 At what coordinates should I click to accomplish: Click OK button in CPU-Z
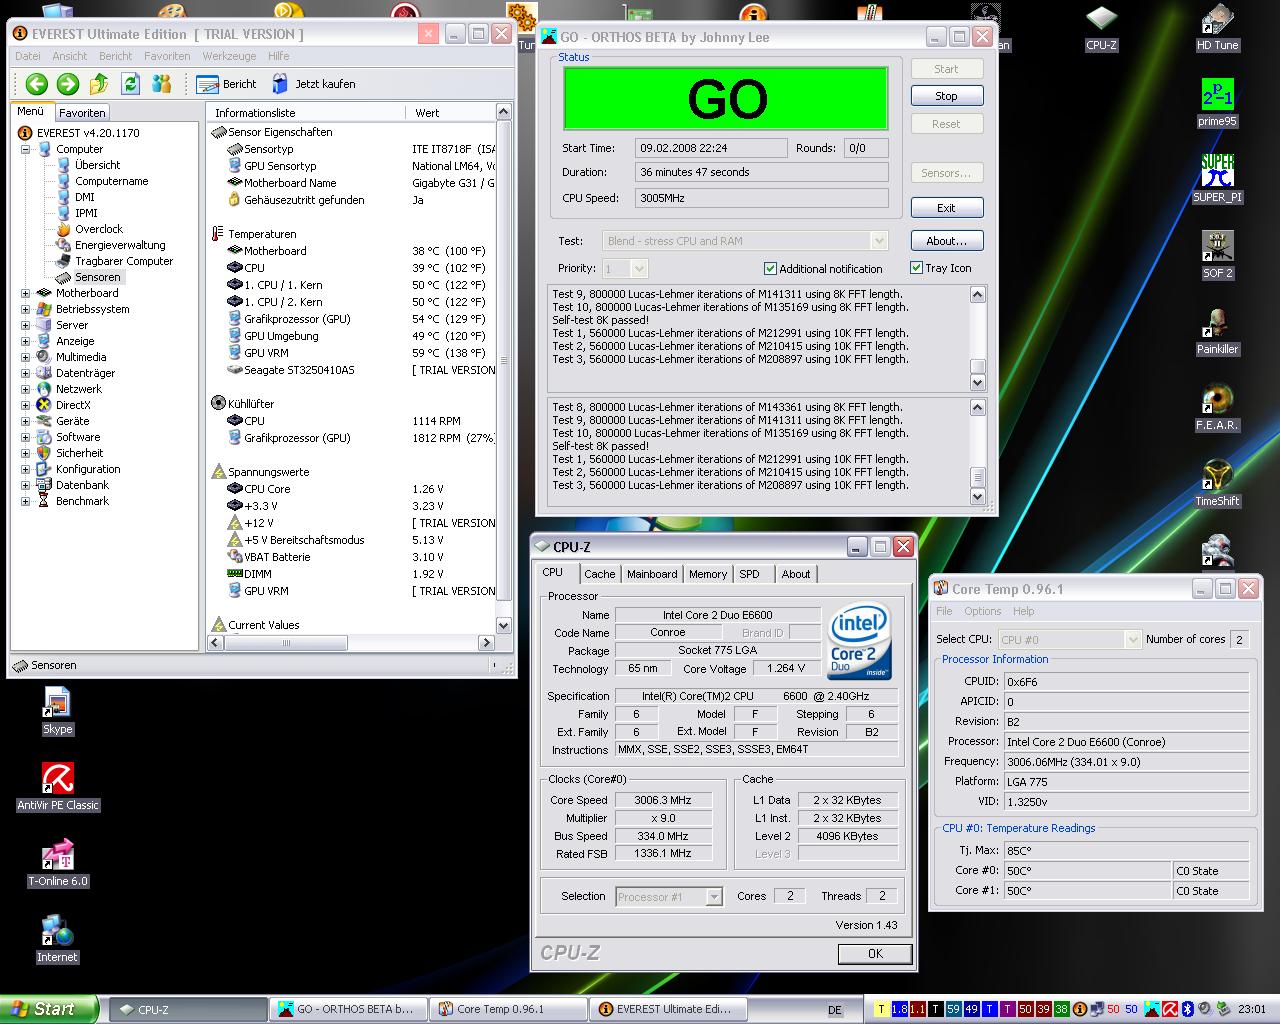click(875, 954)
